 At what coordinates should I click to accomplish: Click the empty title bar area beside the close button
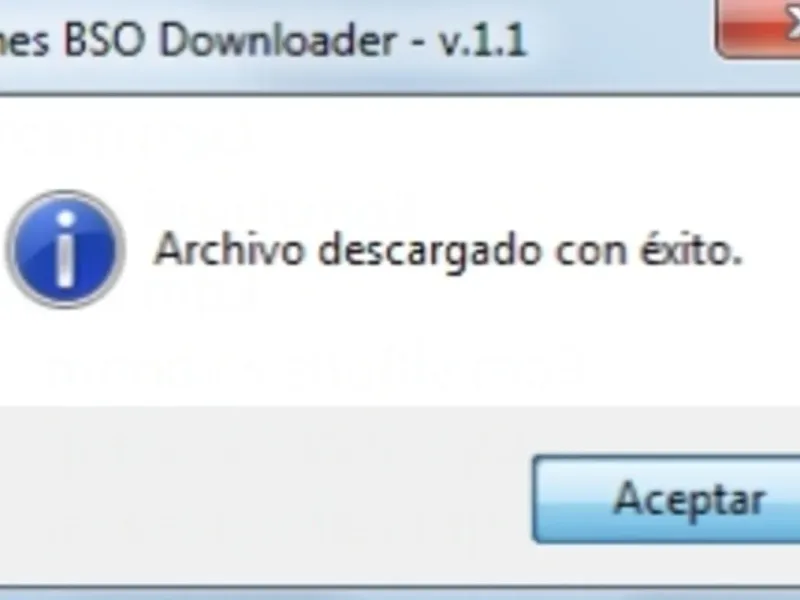(x=622, y=41)
